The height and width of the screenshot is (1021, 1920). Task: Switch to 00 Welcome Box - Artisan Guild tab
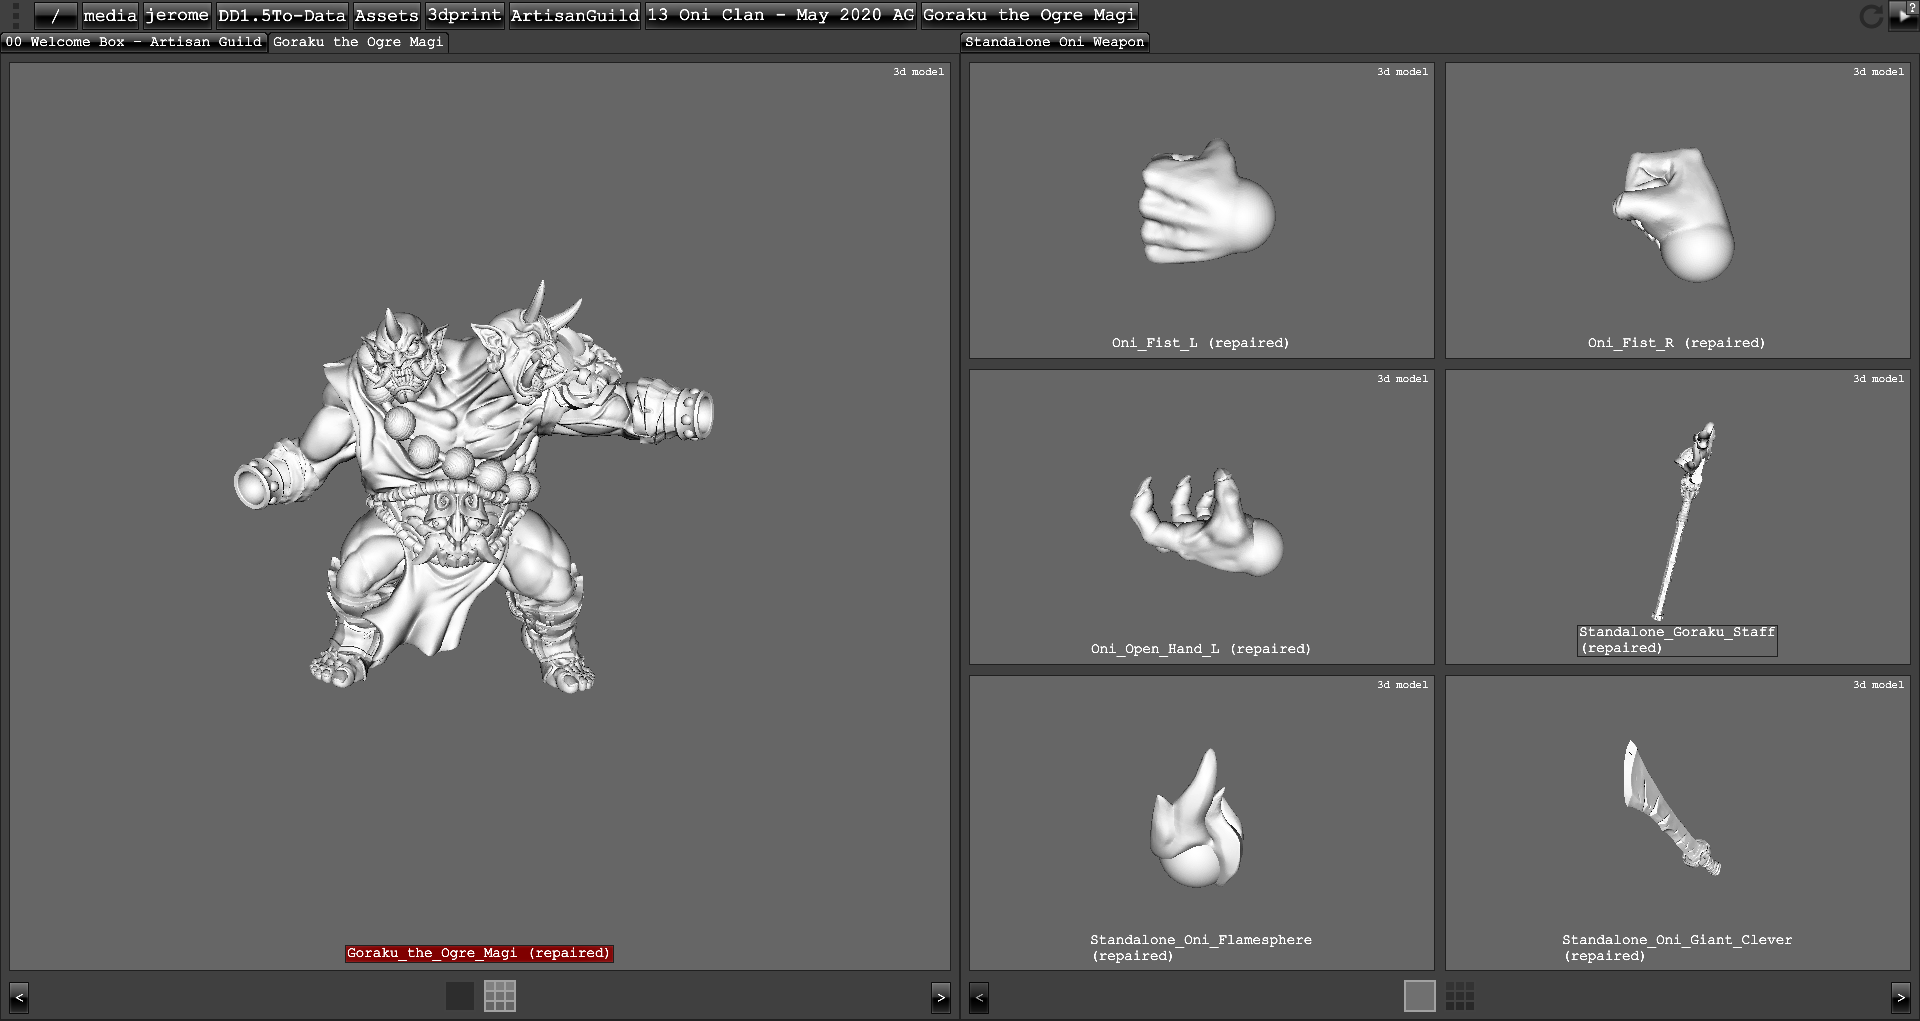(x=133, y=42)
